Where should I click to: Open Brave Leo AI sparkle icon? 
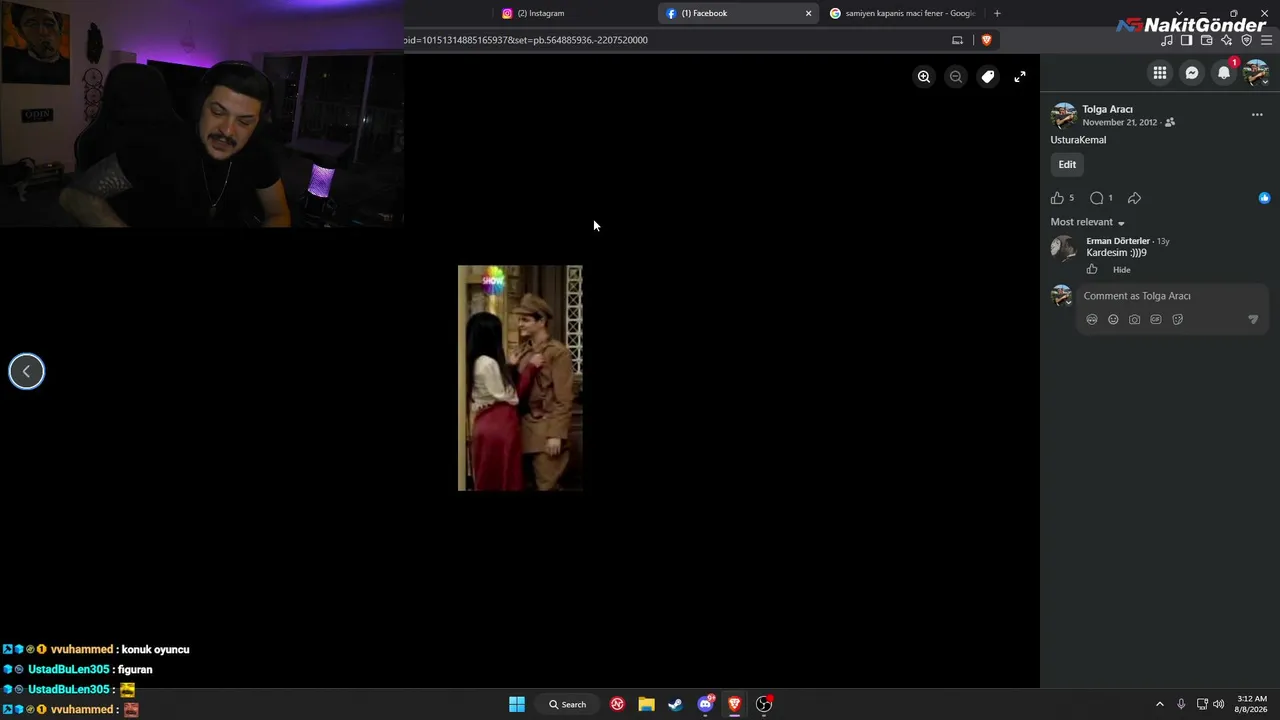(1227, 40)
